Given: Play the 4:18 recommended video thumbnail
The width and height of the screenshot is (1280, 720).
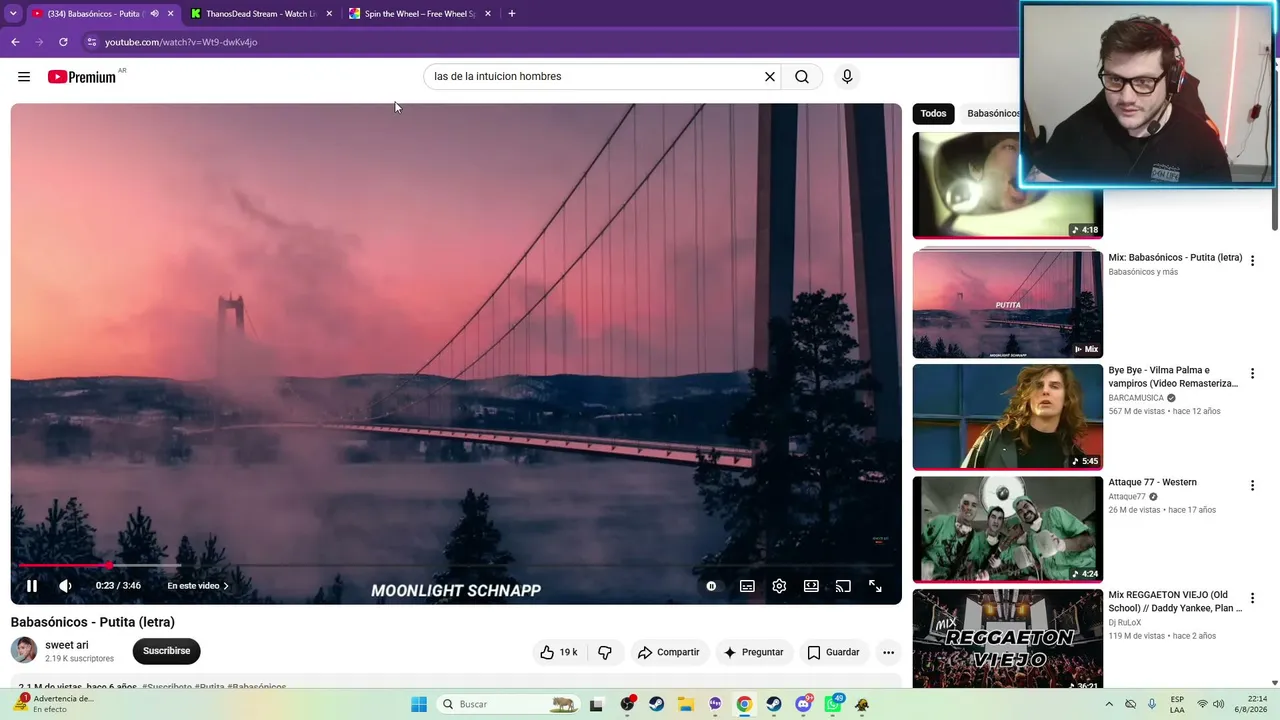Looking at the screenshot, I should click(x=1007, y=185).
